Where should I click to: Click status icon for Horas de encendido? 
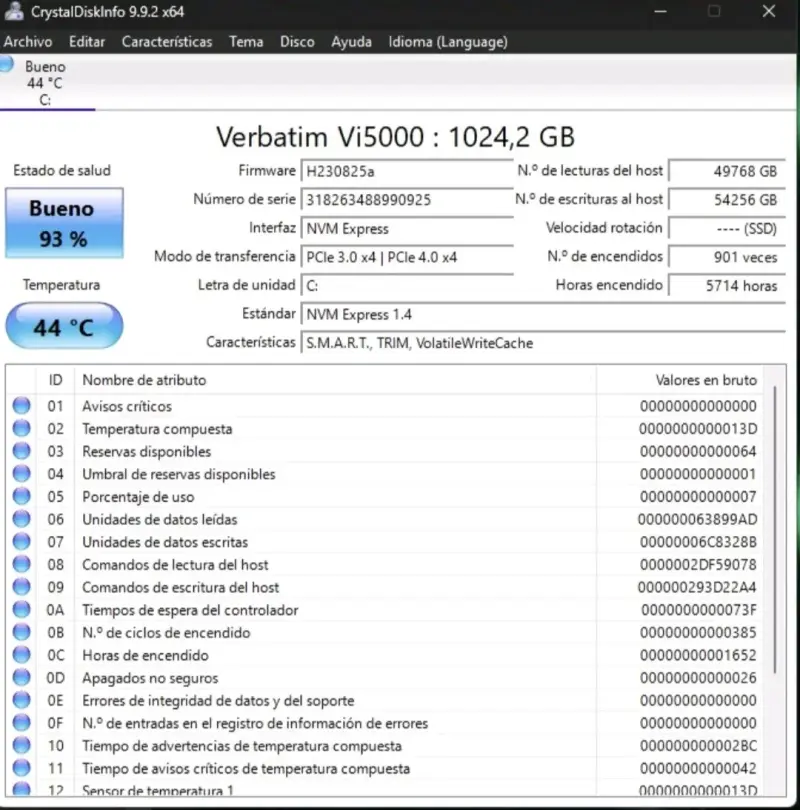pyautogui.click(x=22, y=655)
